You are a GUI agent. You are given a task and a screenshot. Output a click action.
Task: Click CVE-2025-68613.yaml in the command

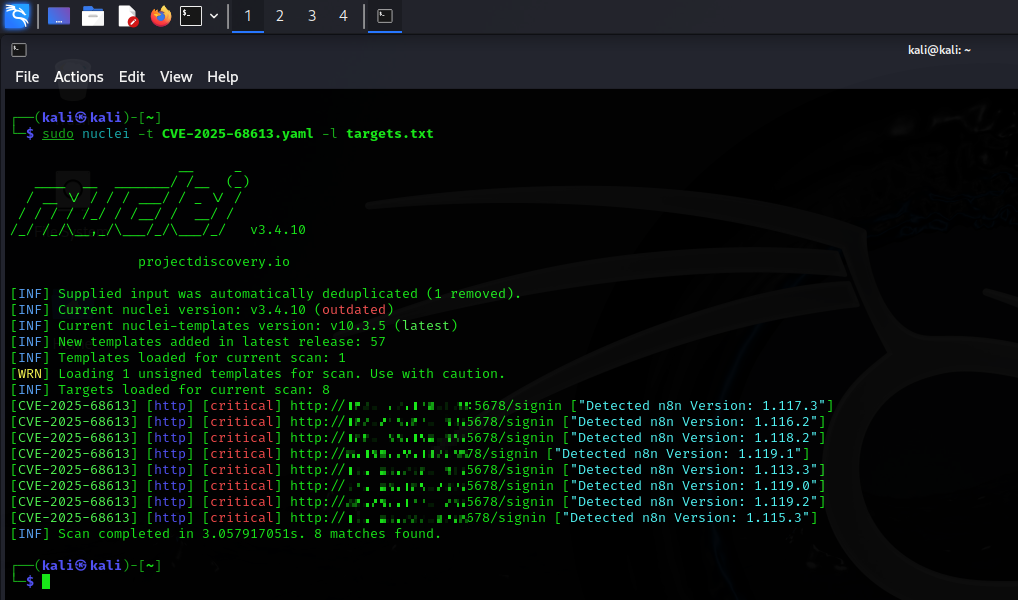[x=238, y=134]
